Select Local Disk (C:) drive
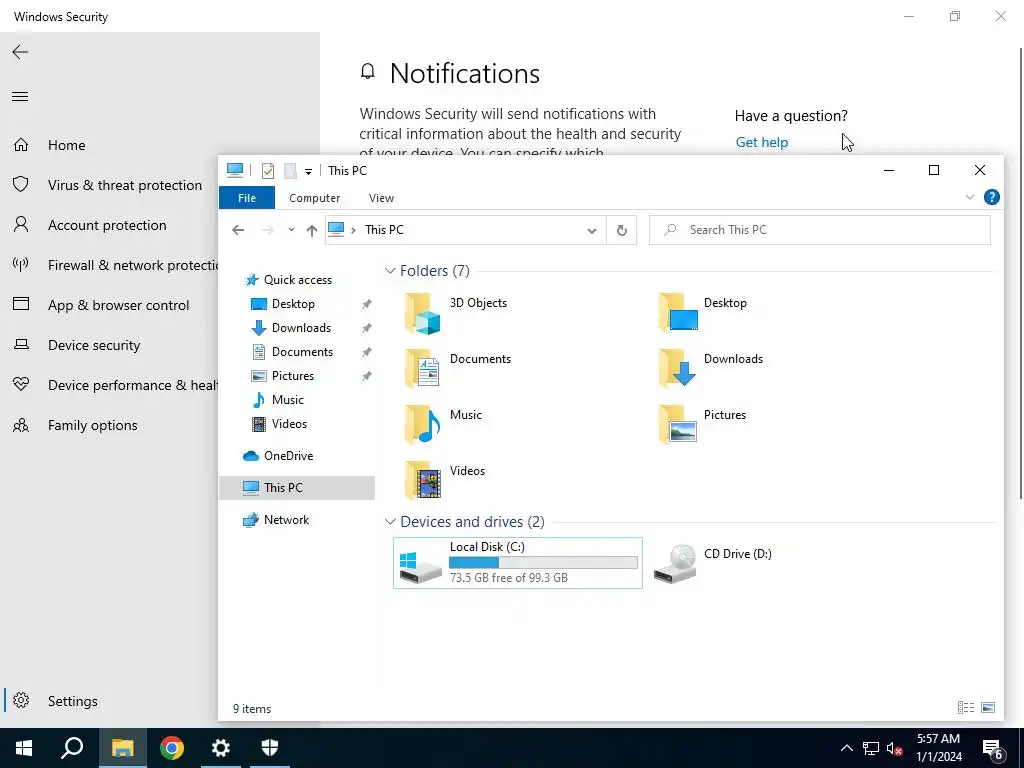This screenshot has width=1024, height=768. click(518, 563)
